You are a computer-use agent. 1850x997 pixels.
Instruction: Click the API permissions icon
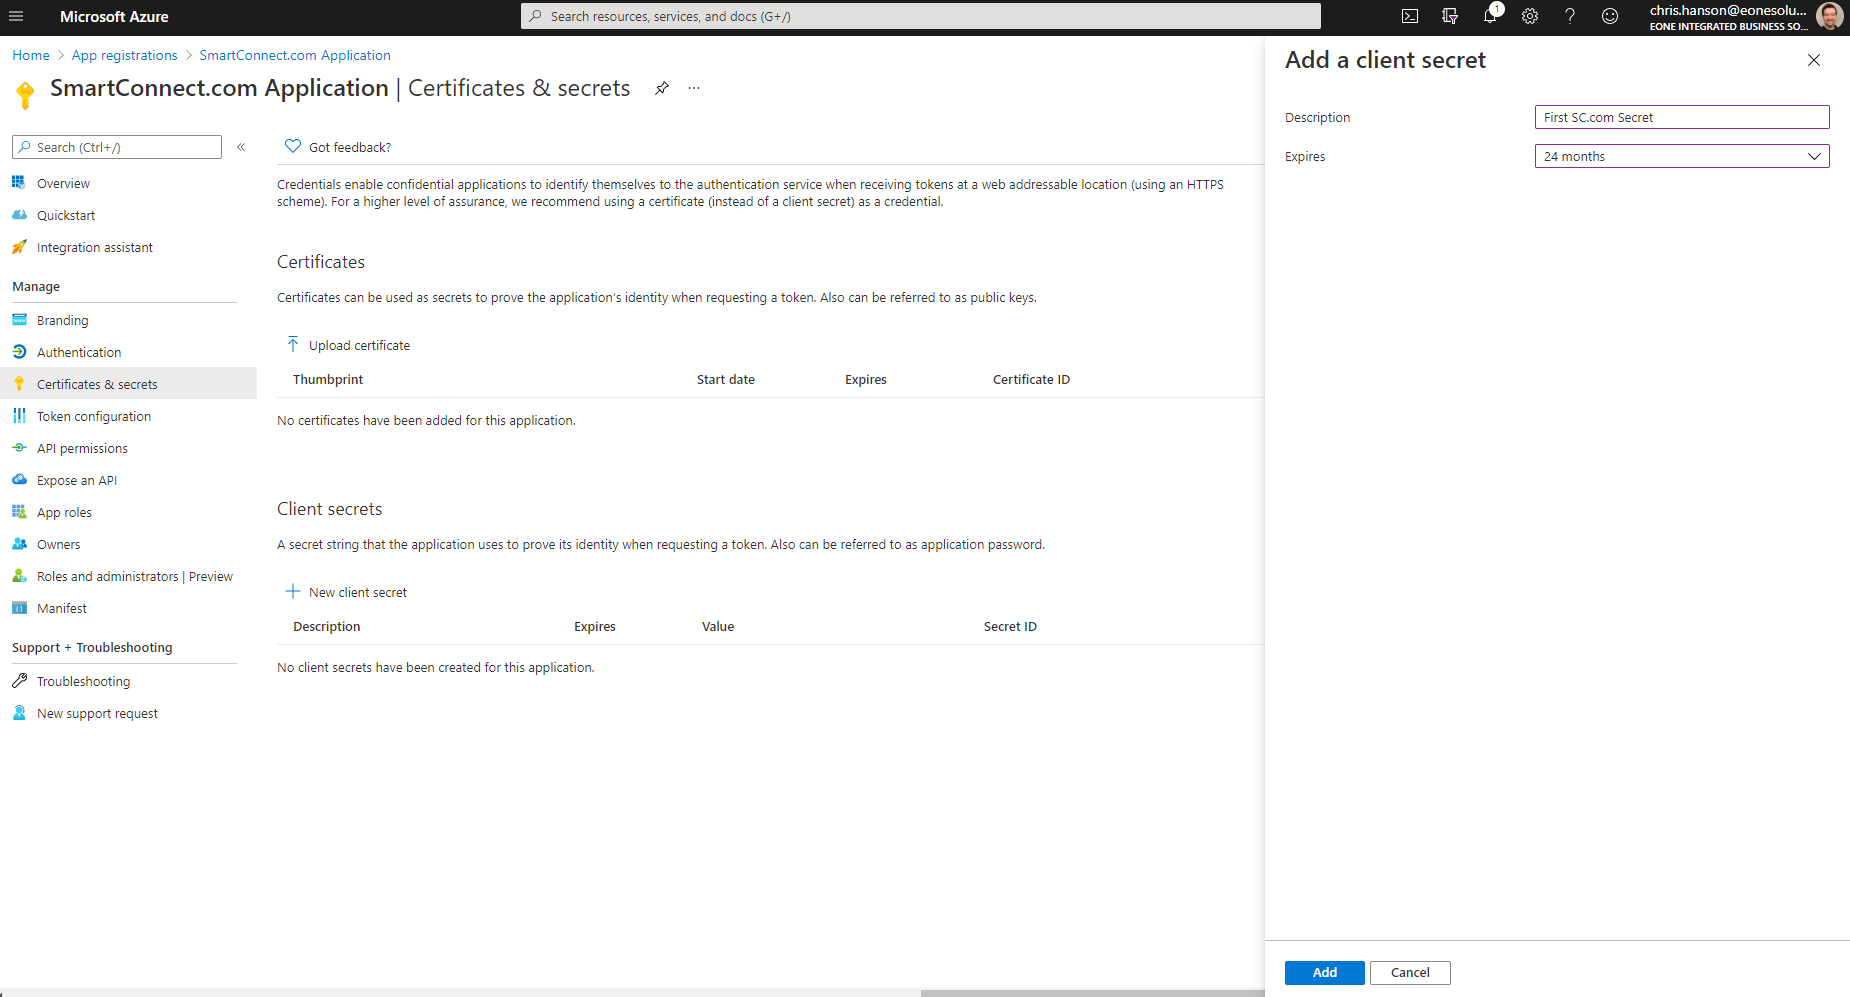pyautogui.click(x=19, y=448)
